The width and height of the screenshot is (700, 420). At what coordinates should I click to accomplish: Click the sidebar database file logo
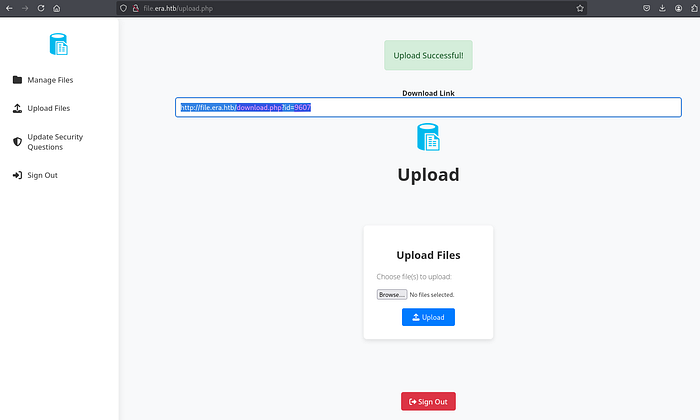(58, 44)
